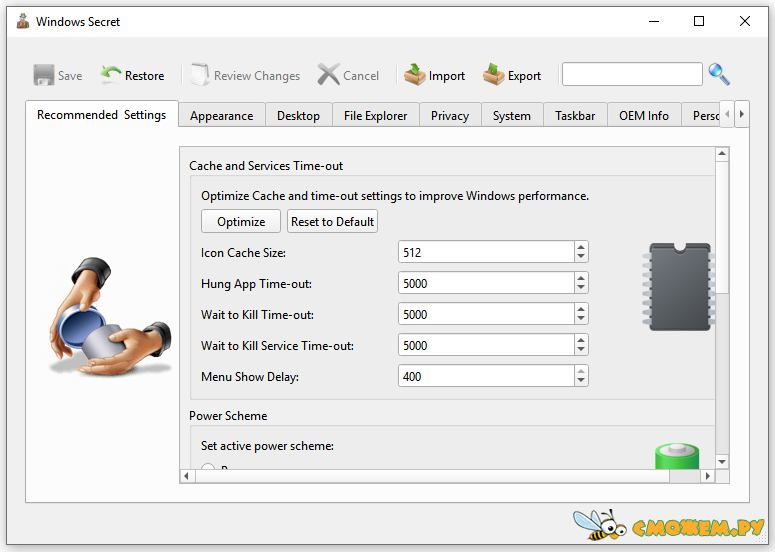775x552 pixels.
Task: Click the 'Wait to Kill Time-out:' label
Action: click(258, 315)
